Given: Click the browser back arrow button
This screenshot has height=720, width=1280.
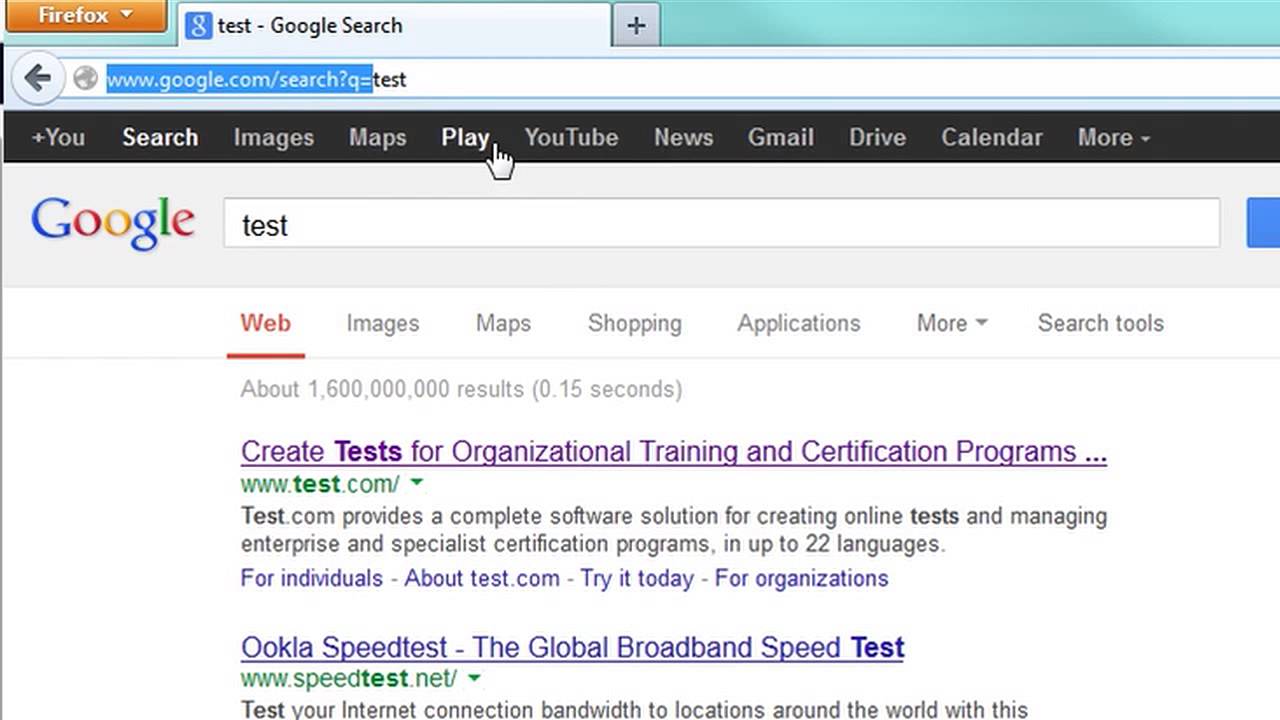Looking at the screenshot, I should click(37, 78).
